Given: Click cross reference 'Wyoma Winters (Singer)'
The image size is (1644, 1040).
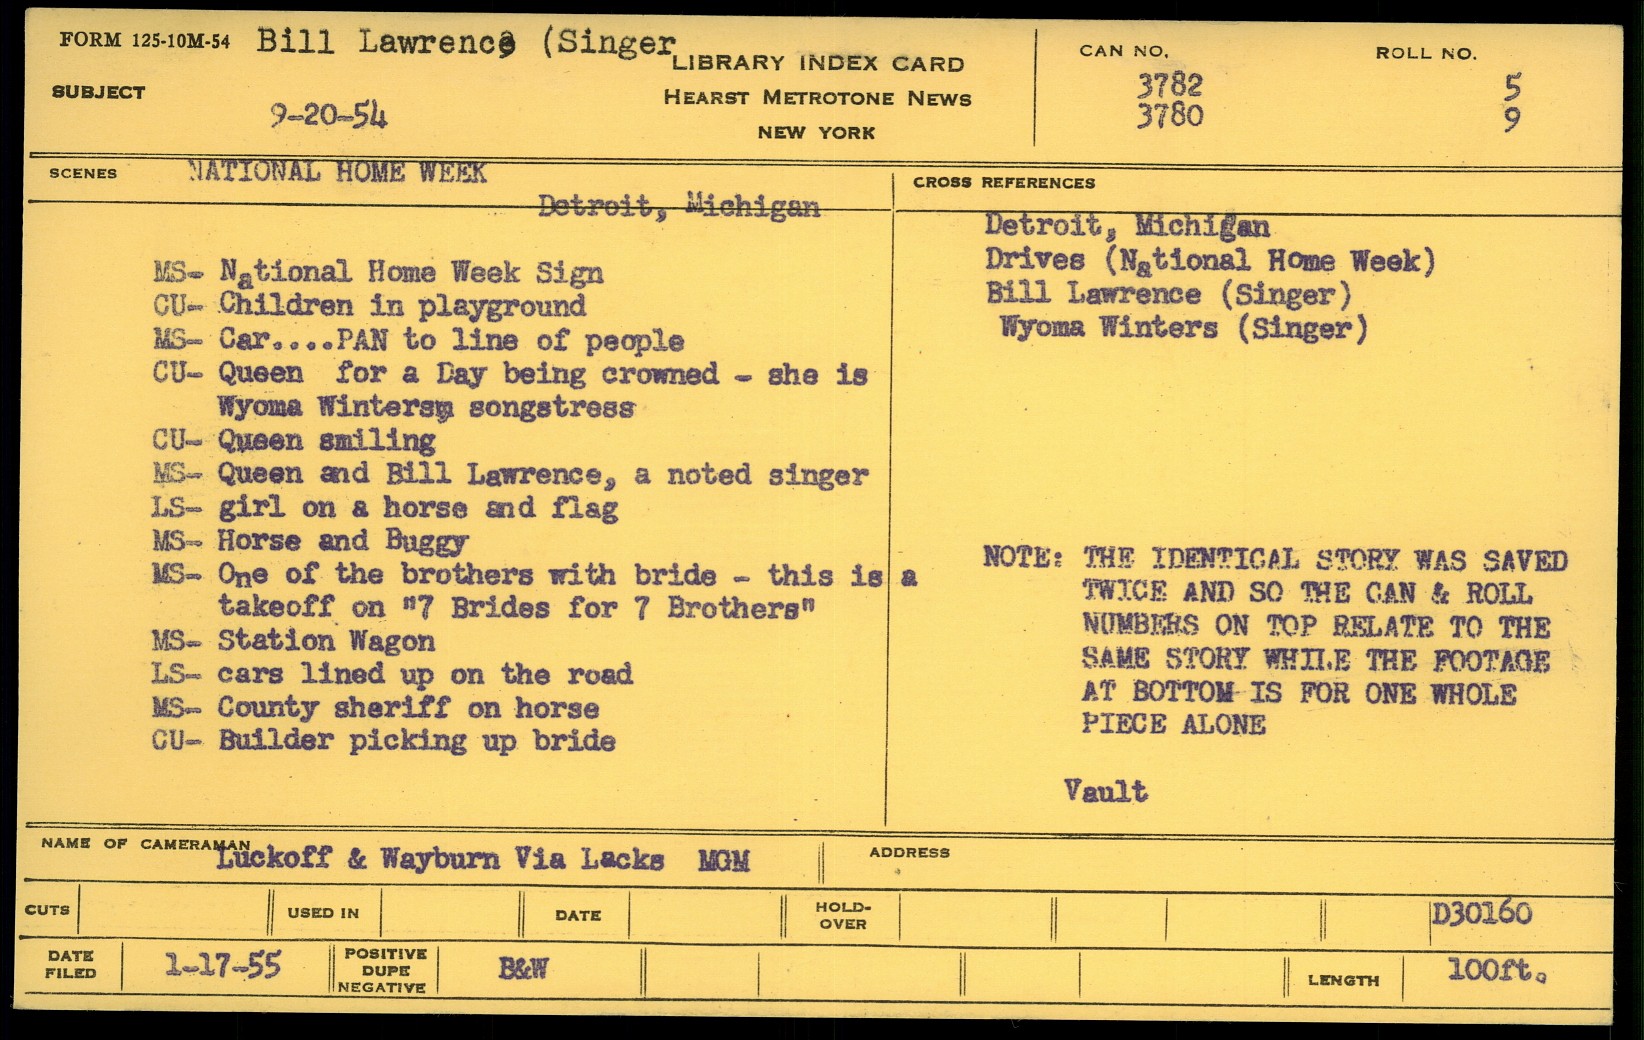Looking at the screenshot, I should click(1183, 328).
